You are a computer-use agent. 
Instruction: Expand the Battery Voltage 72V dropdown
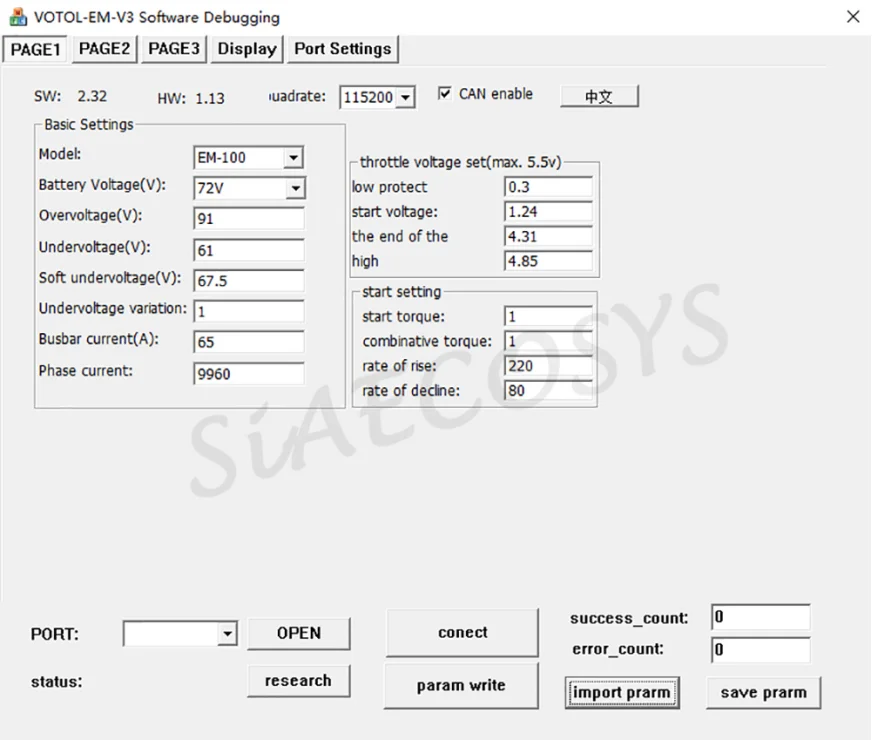point(296,188)
